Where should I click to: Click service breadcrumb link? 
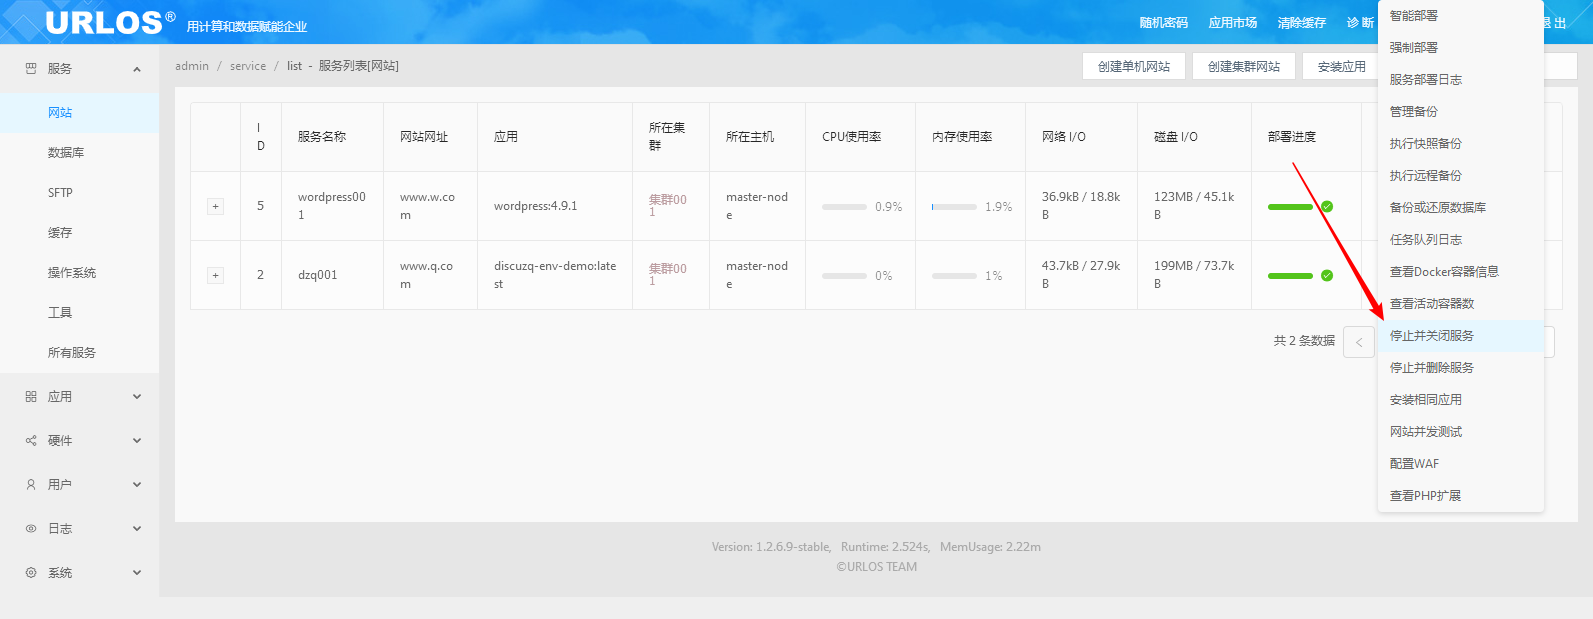pos(248,66)
